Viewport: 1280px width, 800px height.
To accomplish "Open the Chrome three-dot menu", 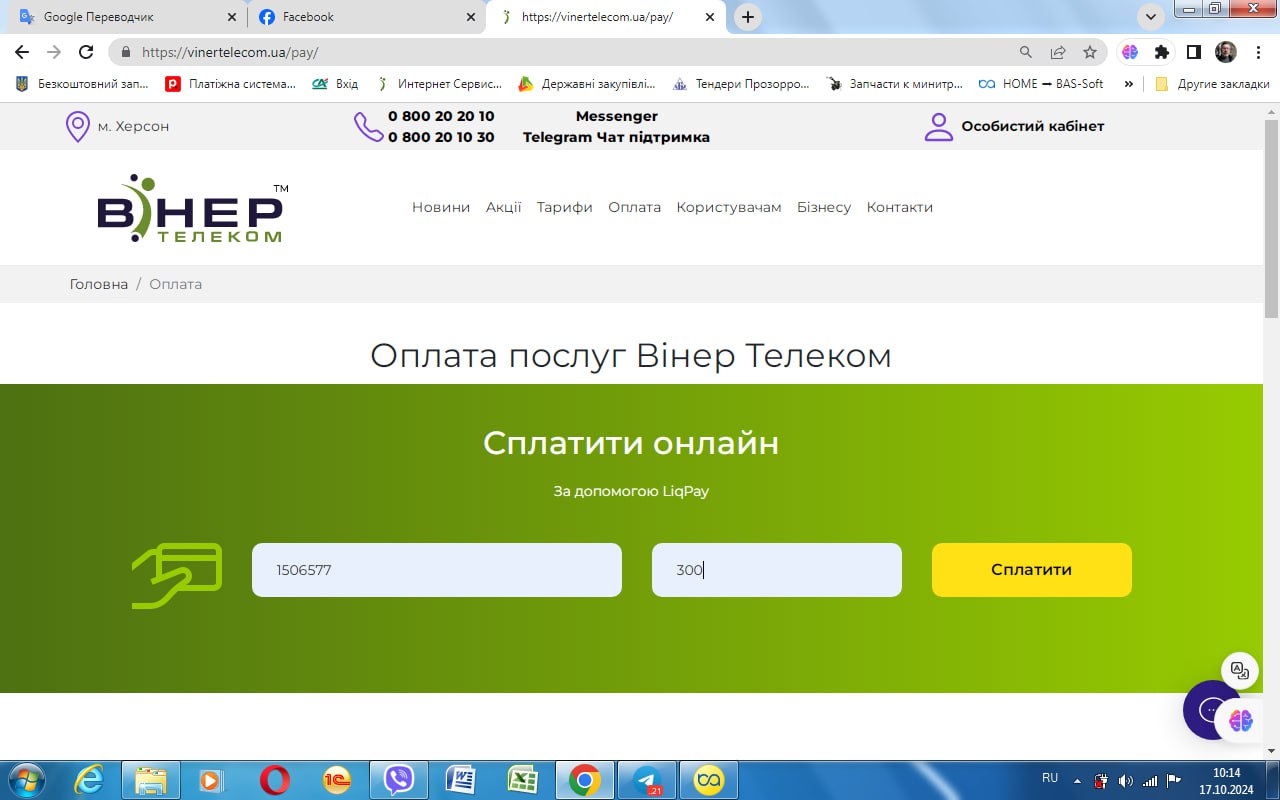I will click(1257, 52).
